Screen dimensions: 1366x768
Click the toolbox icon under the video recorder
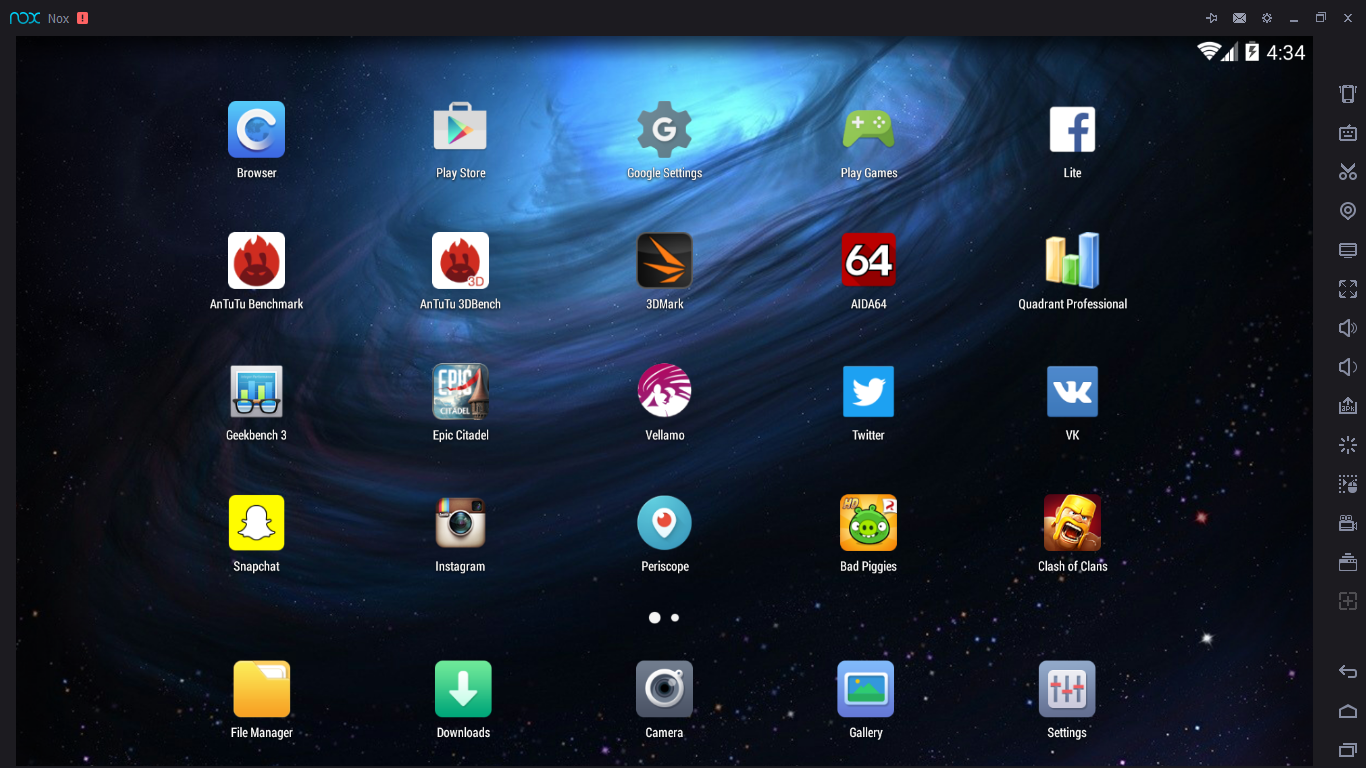(1348, 562)
